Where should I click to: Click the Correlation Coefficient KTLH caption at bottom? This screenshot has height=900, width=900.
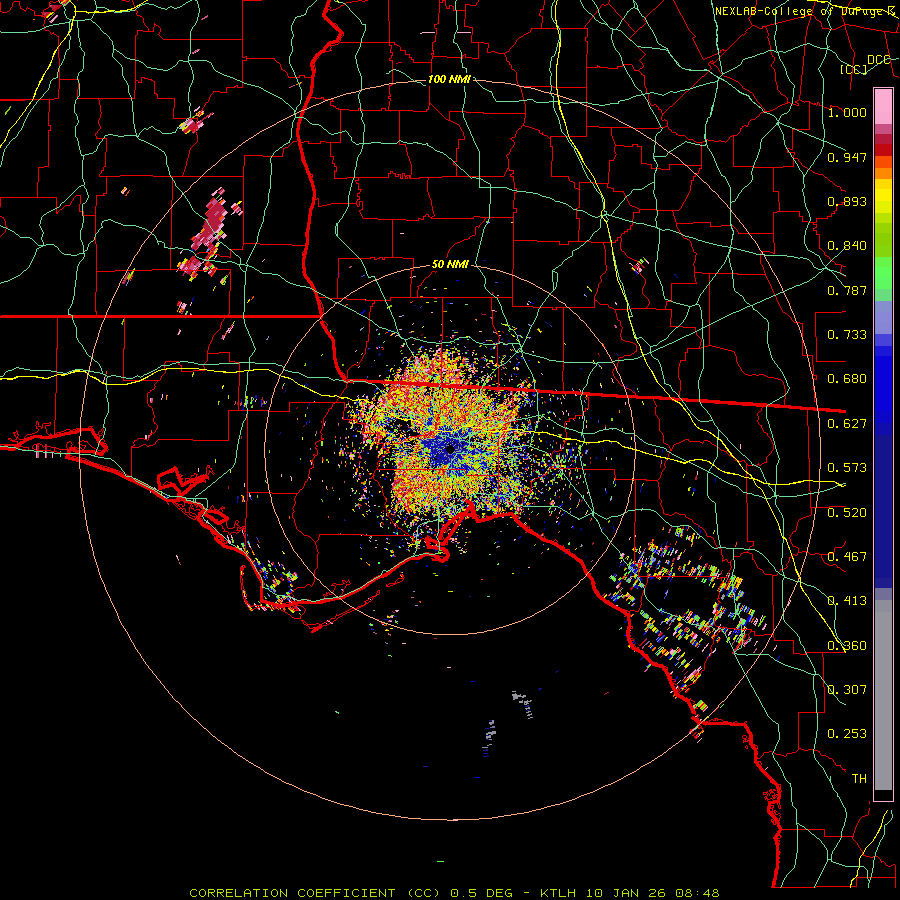point(454,893)
